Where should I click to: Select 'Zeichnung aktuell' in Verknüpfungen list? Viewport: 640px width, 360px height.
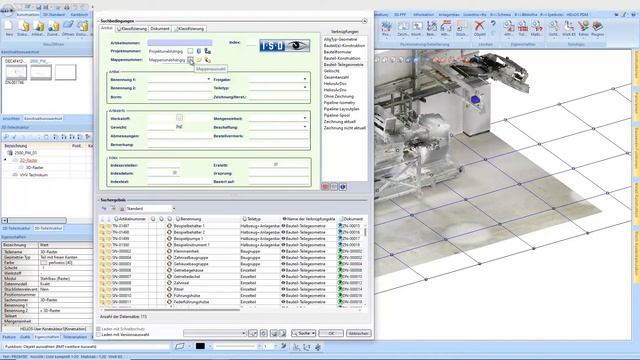[340, 122]
